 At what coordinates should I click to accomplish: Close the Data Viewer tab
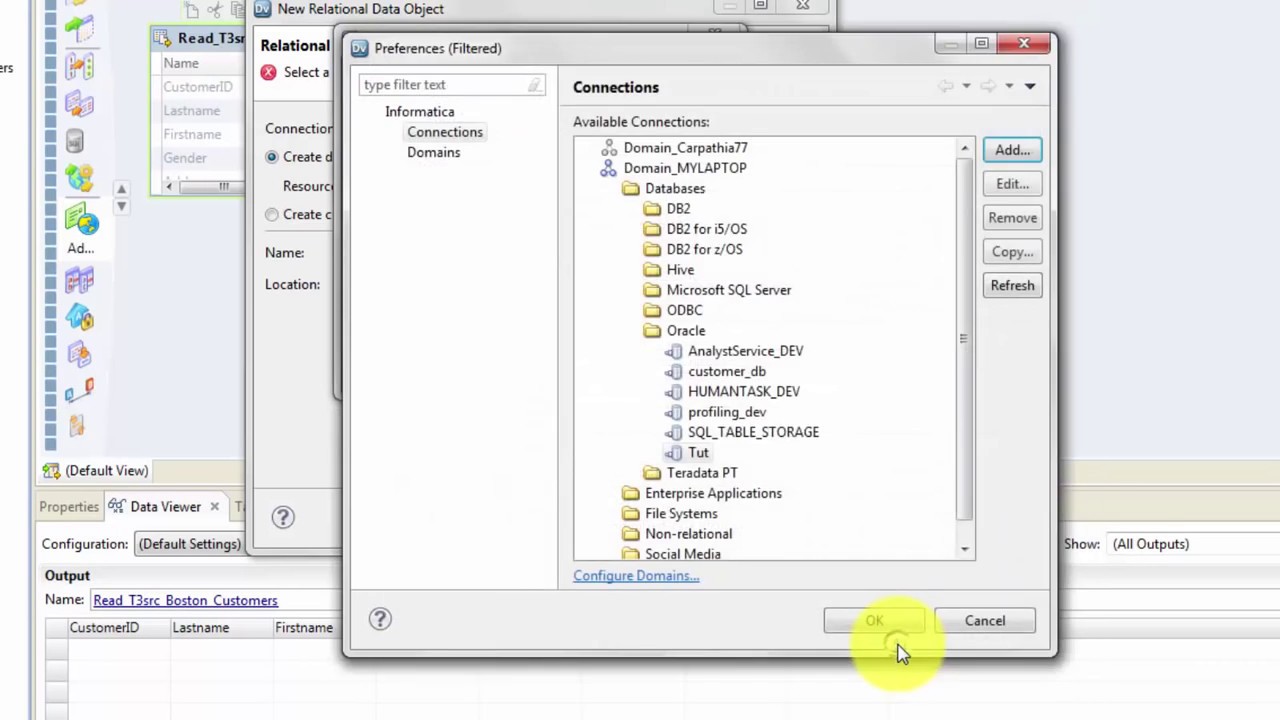click(x=214, y=507)
